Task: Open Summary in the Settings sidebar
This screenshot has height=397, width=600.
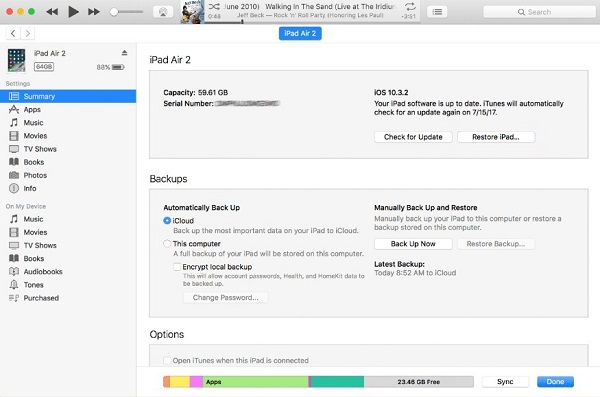Action: pyautogui.click(x=68, y=96)
